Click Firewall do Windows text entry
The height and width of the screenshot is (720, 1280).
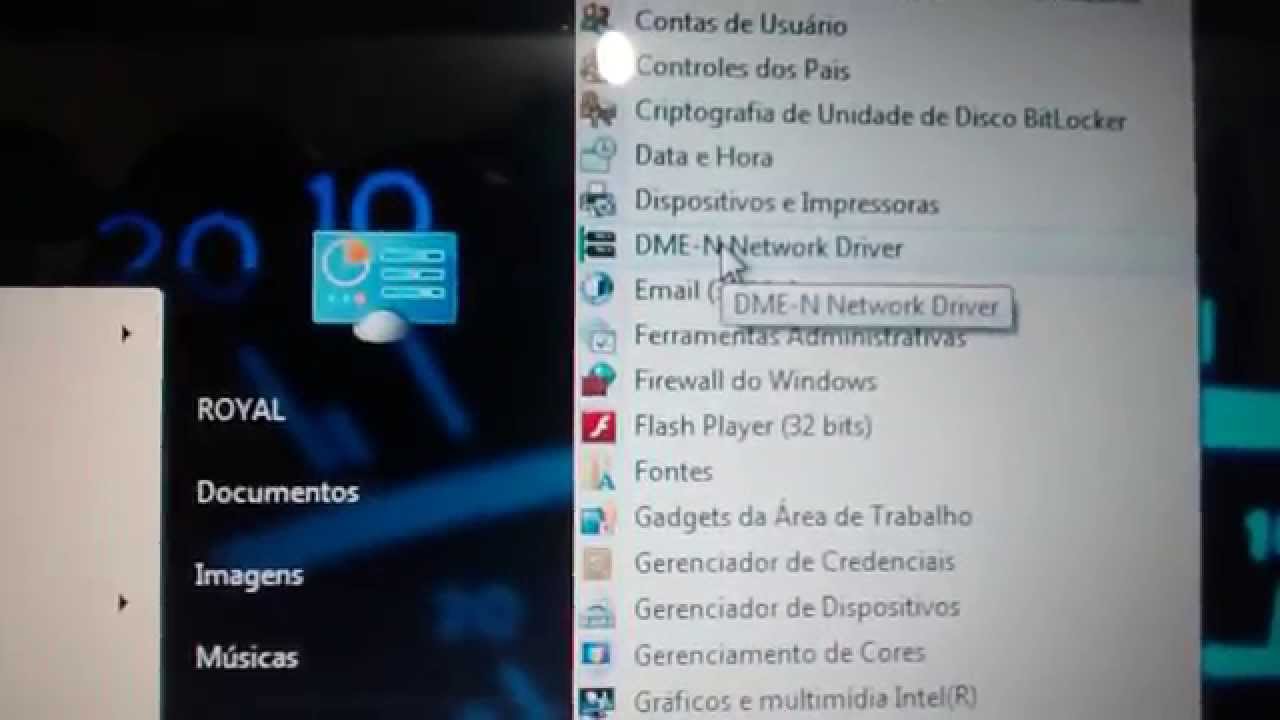(x=755, y=381)
